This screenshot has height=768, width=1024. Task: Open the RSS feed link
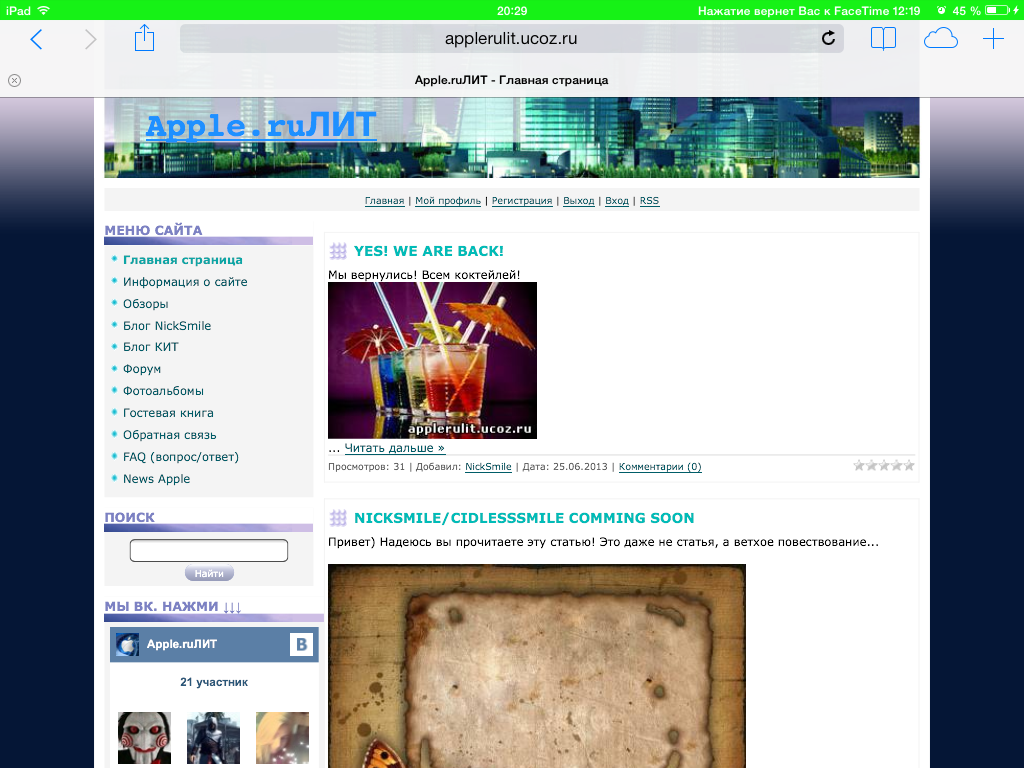[x=649, y=200]
